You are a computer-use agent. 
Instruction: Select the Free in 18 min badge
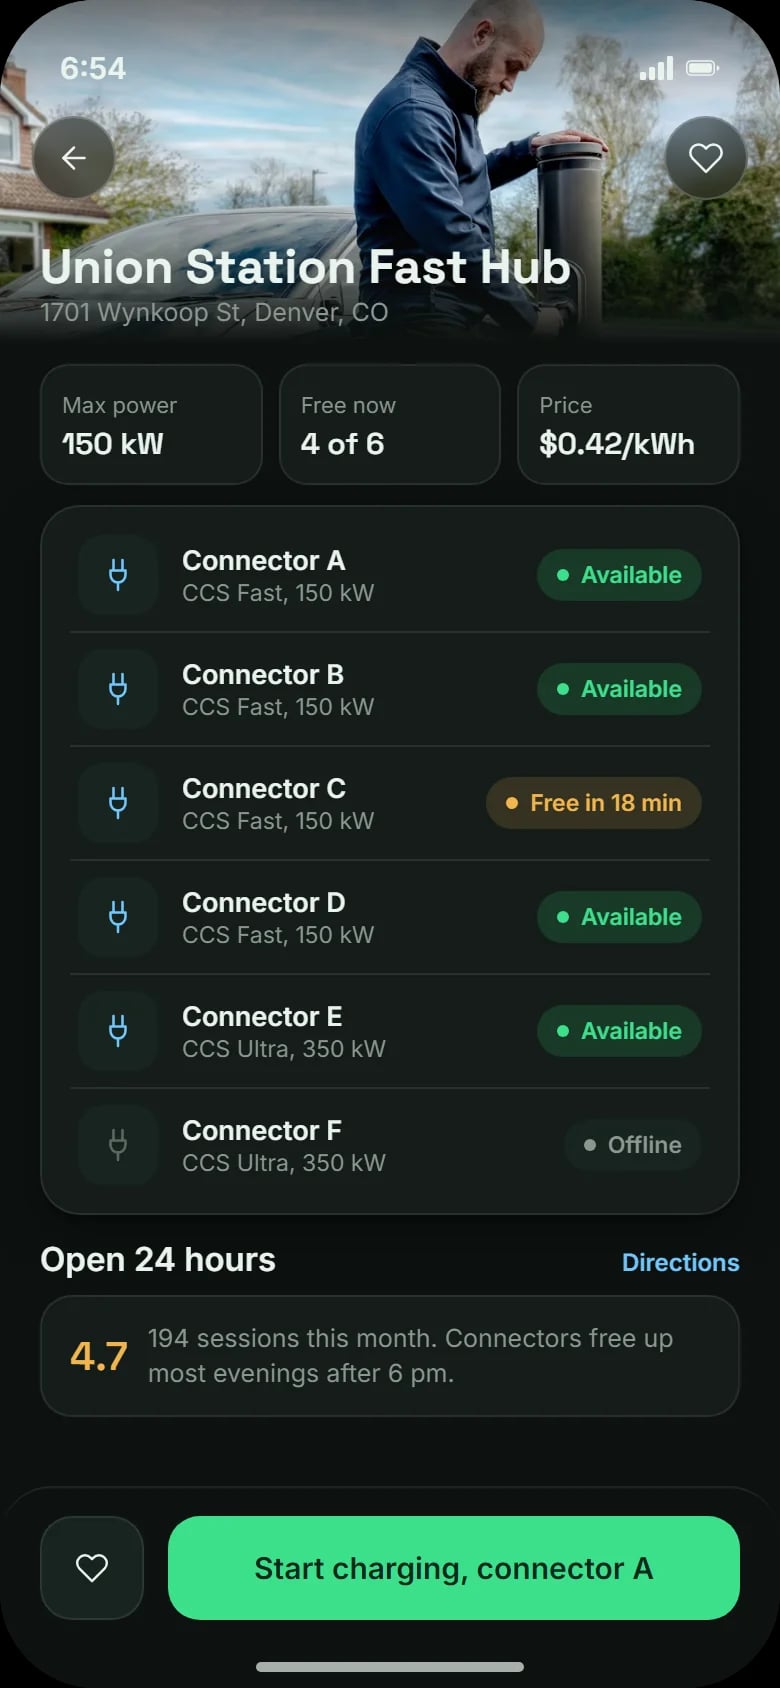point(594,803)
